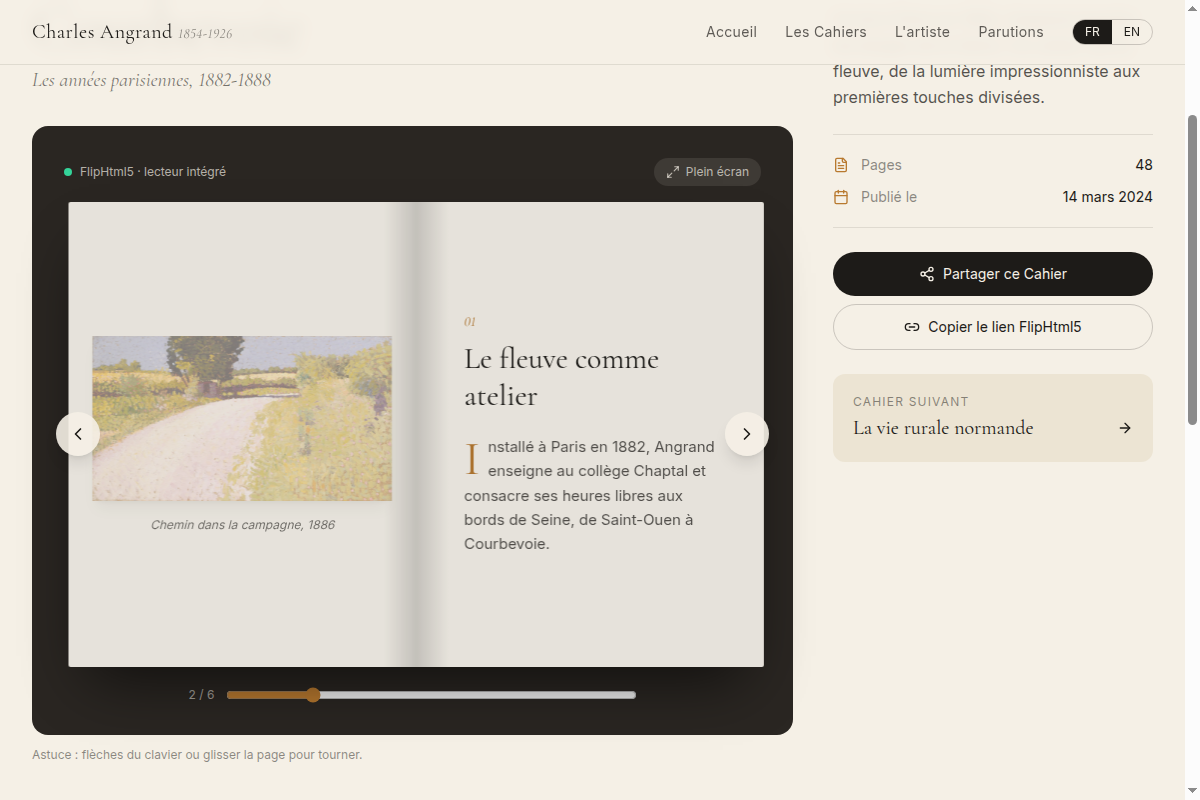The width and height of the screenshot is (1200, 800).
Task: Click the Astuce keyboard hint text
Action: coord(197,755)
